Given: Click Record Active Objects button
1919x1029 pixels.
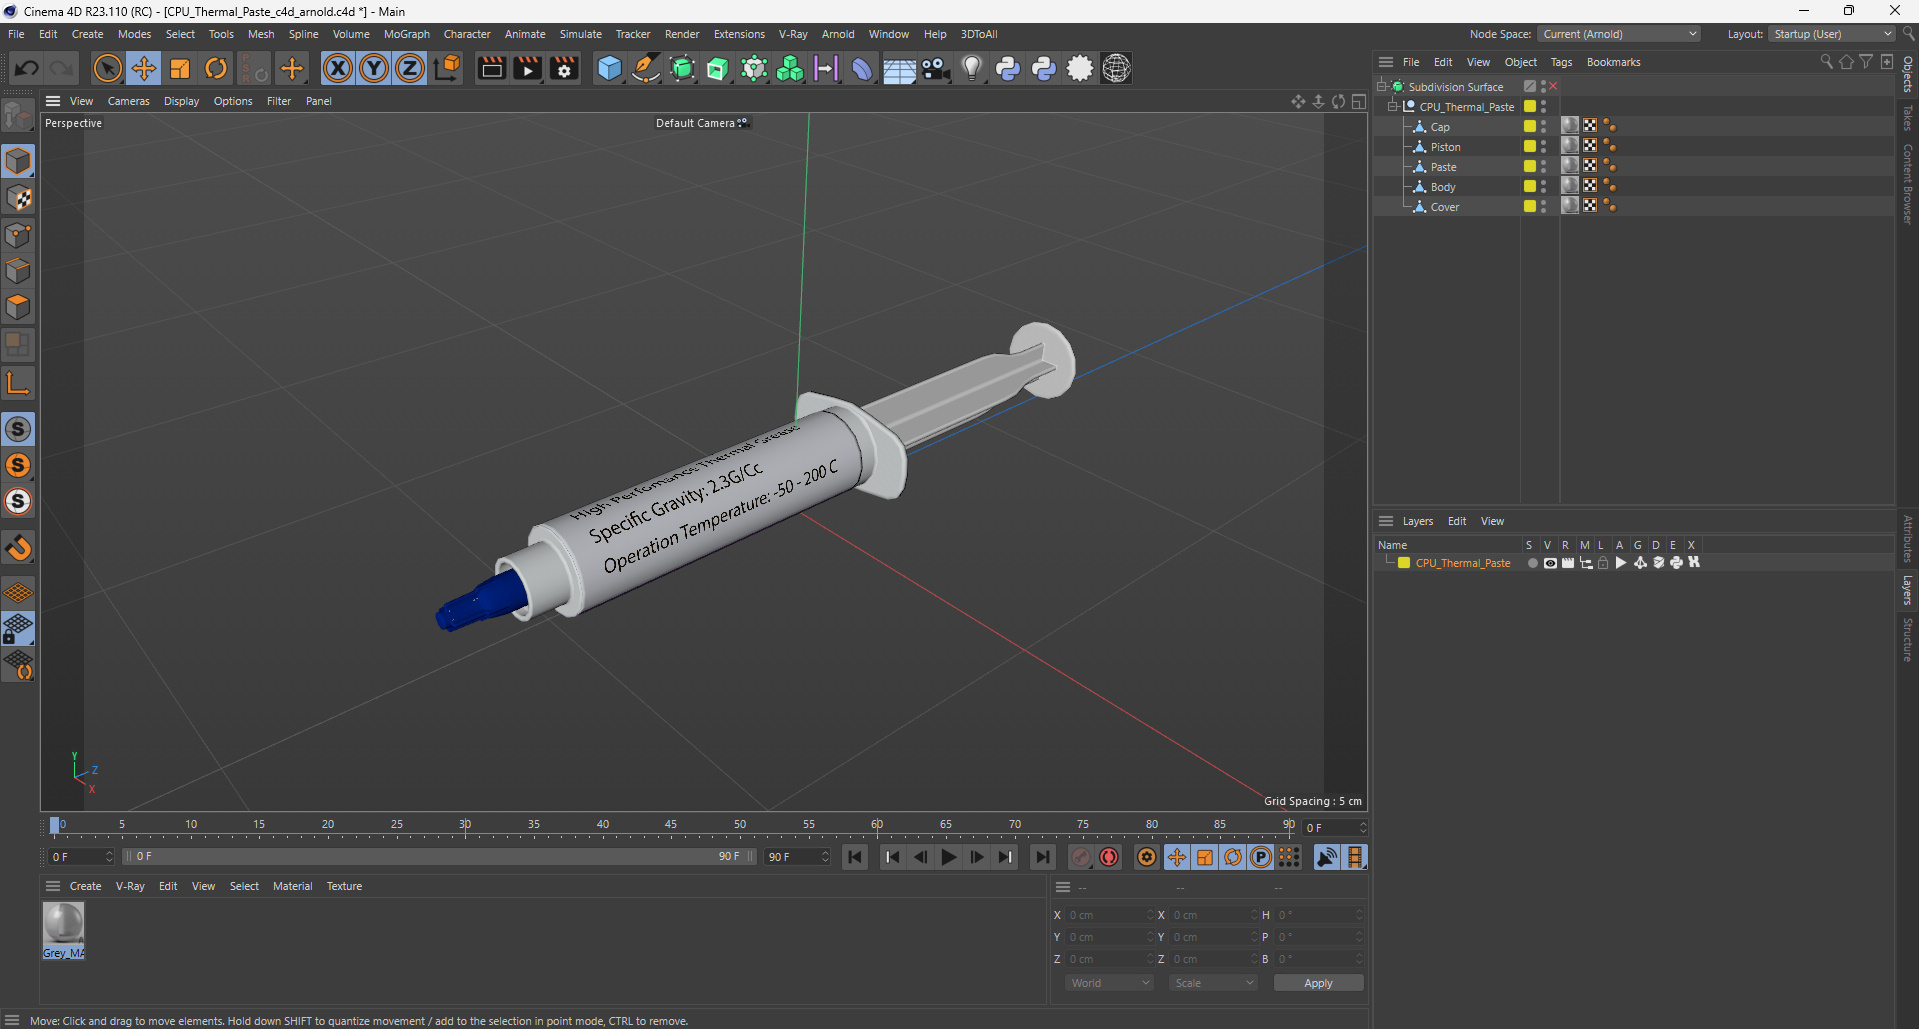Looking at the screenshot, I should (1081, 857).
